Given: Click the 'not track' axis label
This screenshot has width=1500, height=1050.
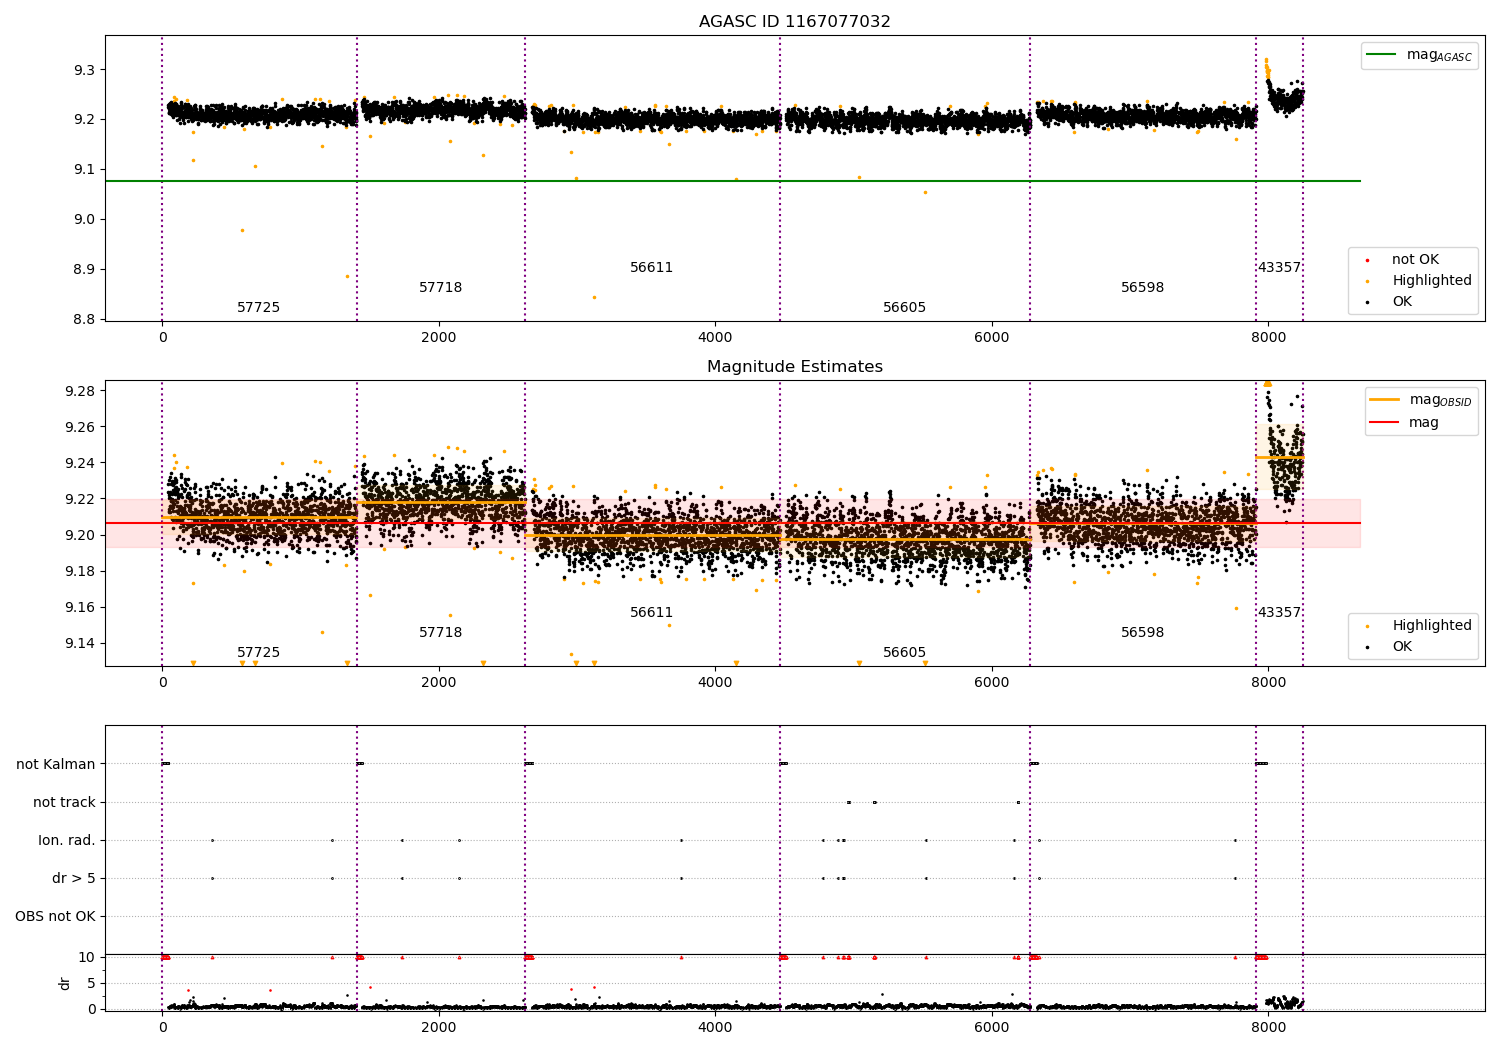Looking at the screenshot, I should click(64, 802).
